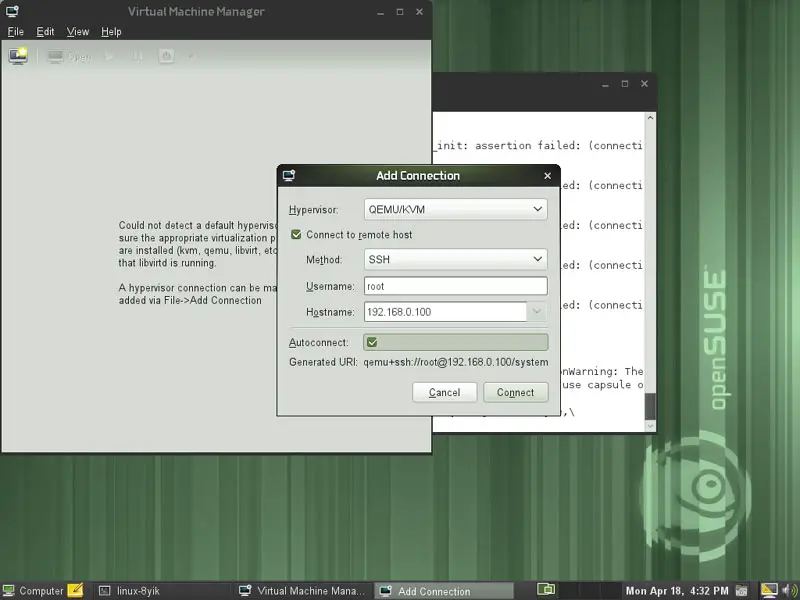
Task: Open the Hypervisor dropdown showing QEMU/KVM
Action: [456, 209]
